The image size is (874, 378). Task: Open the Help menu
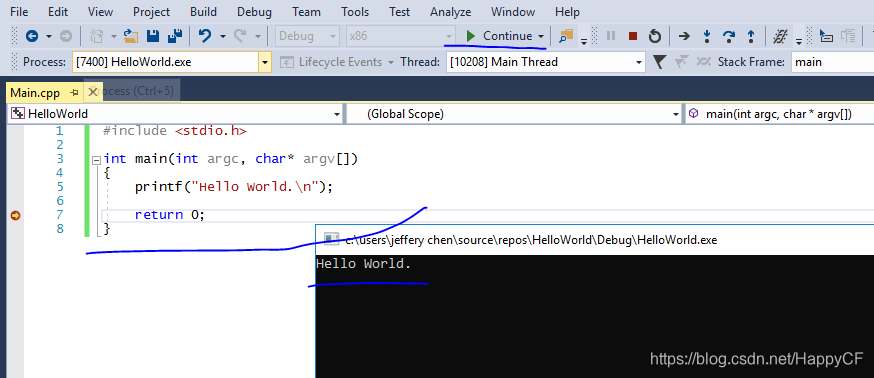(x=567, y=12)
